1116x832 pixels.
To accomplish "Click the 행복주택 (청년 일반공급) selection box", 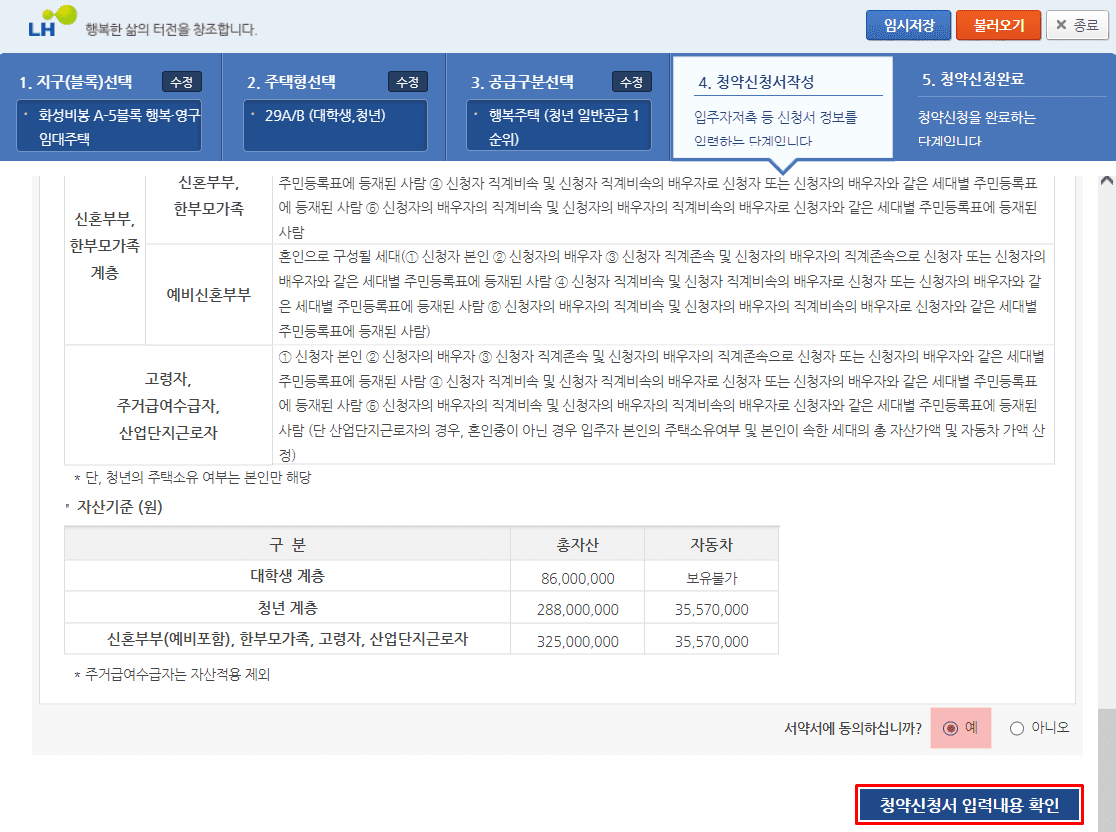I will tap(560, 126).
